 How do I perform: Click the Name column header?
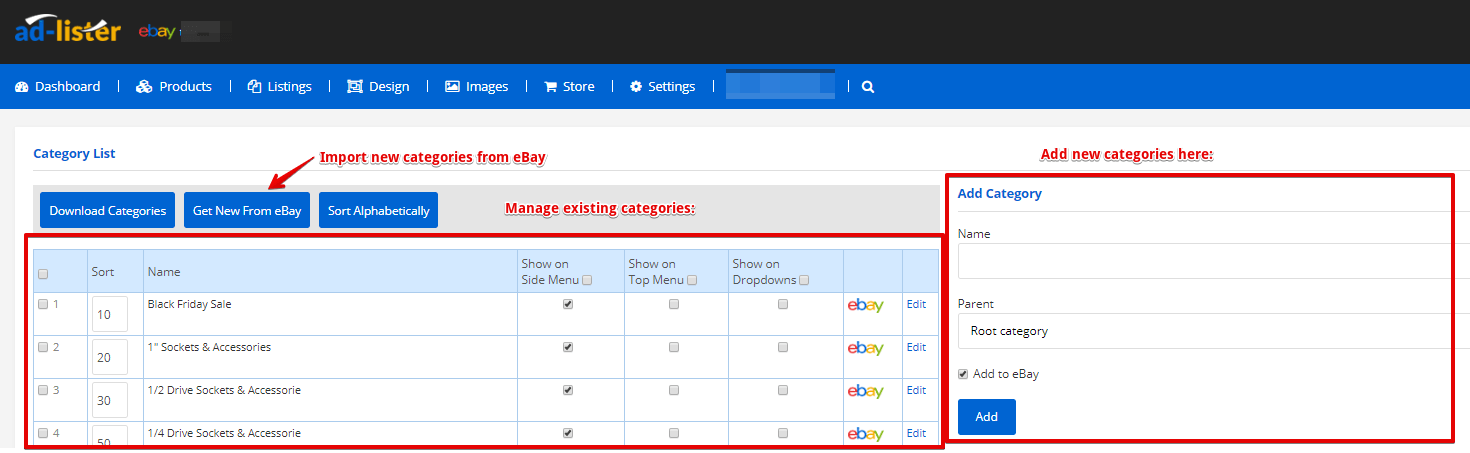(x=164, y=272)
